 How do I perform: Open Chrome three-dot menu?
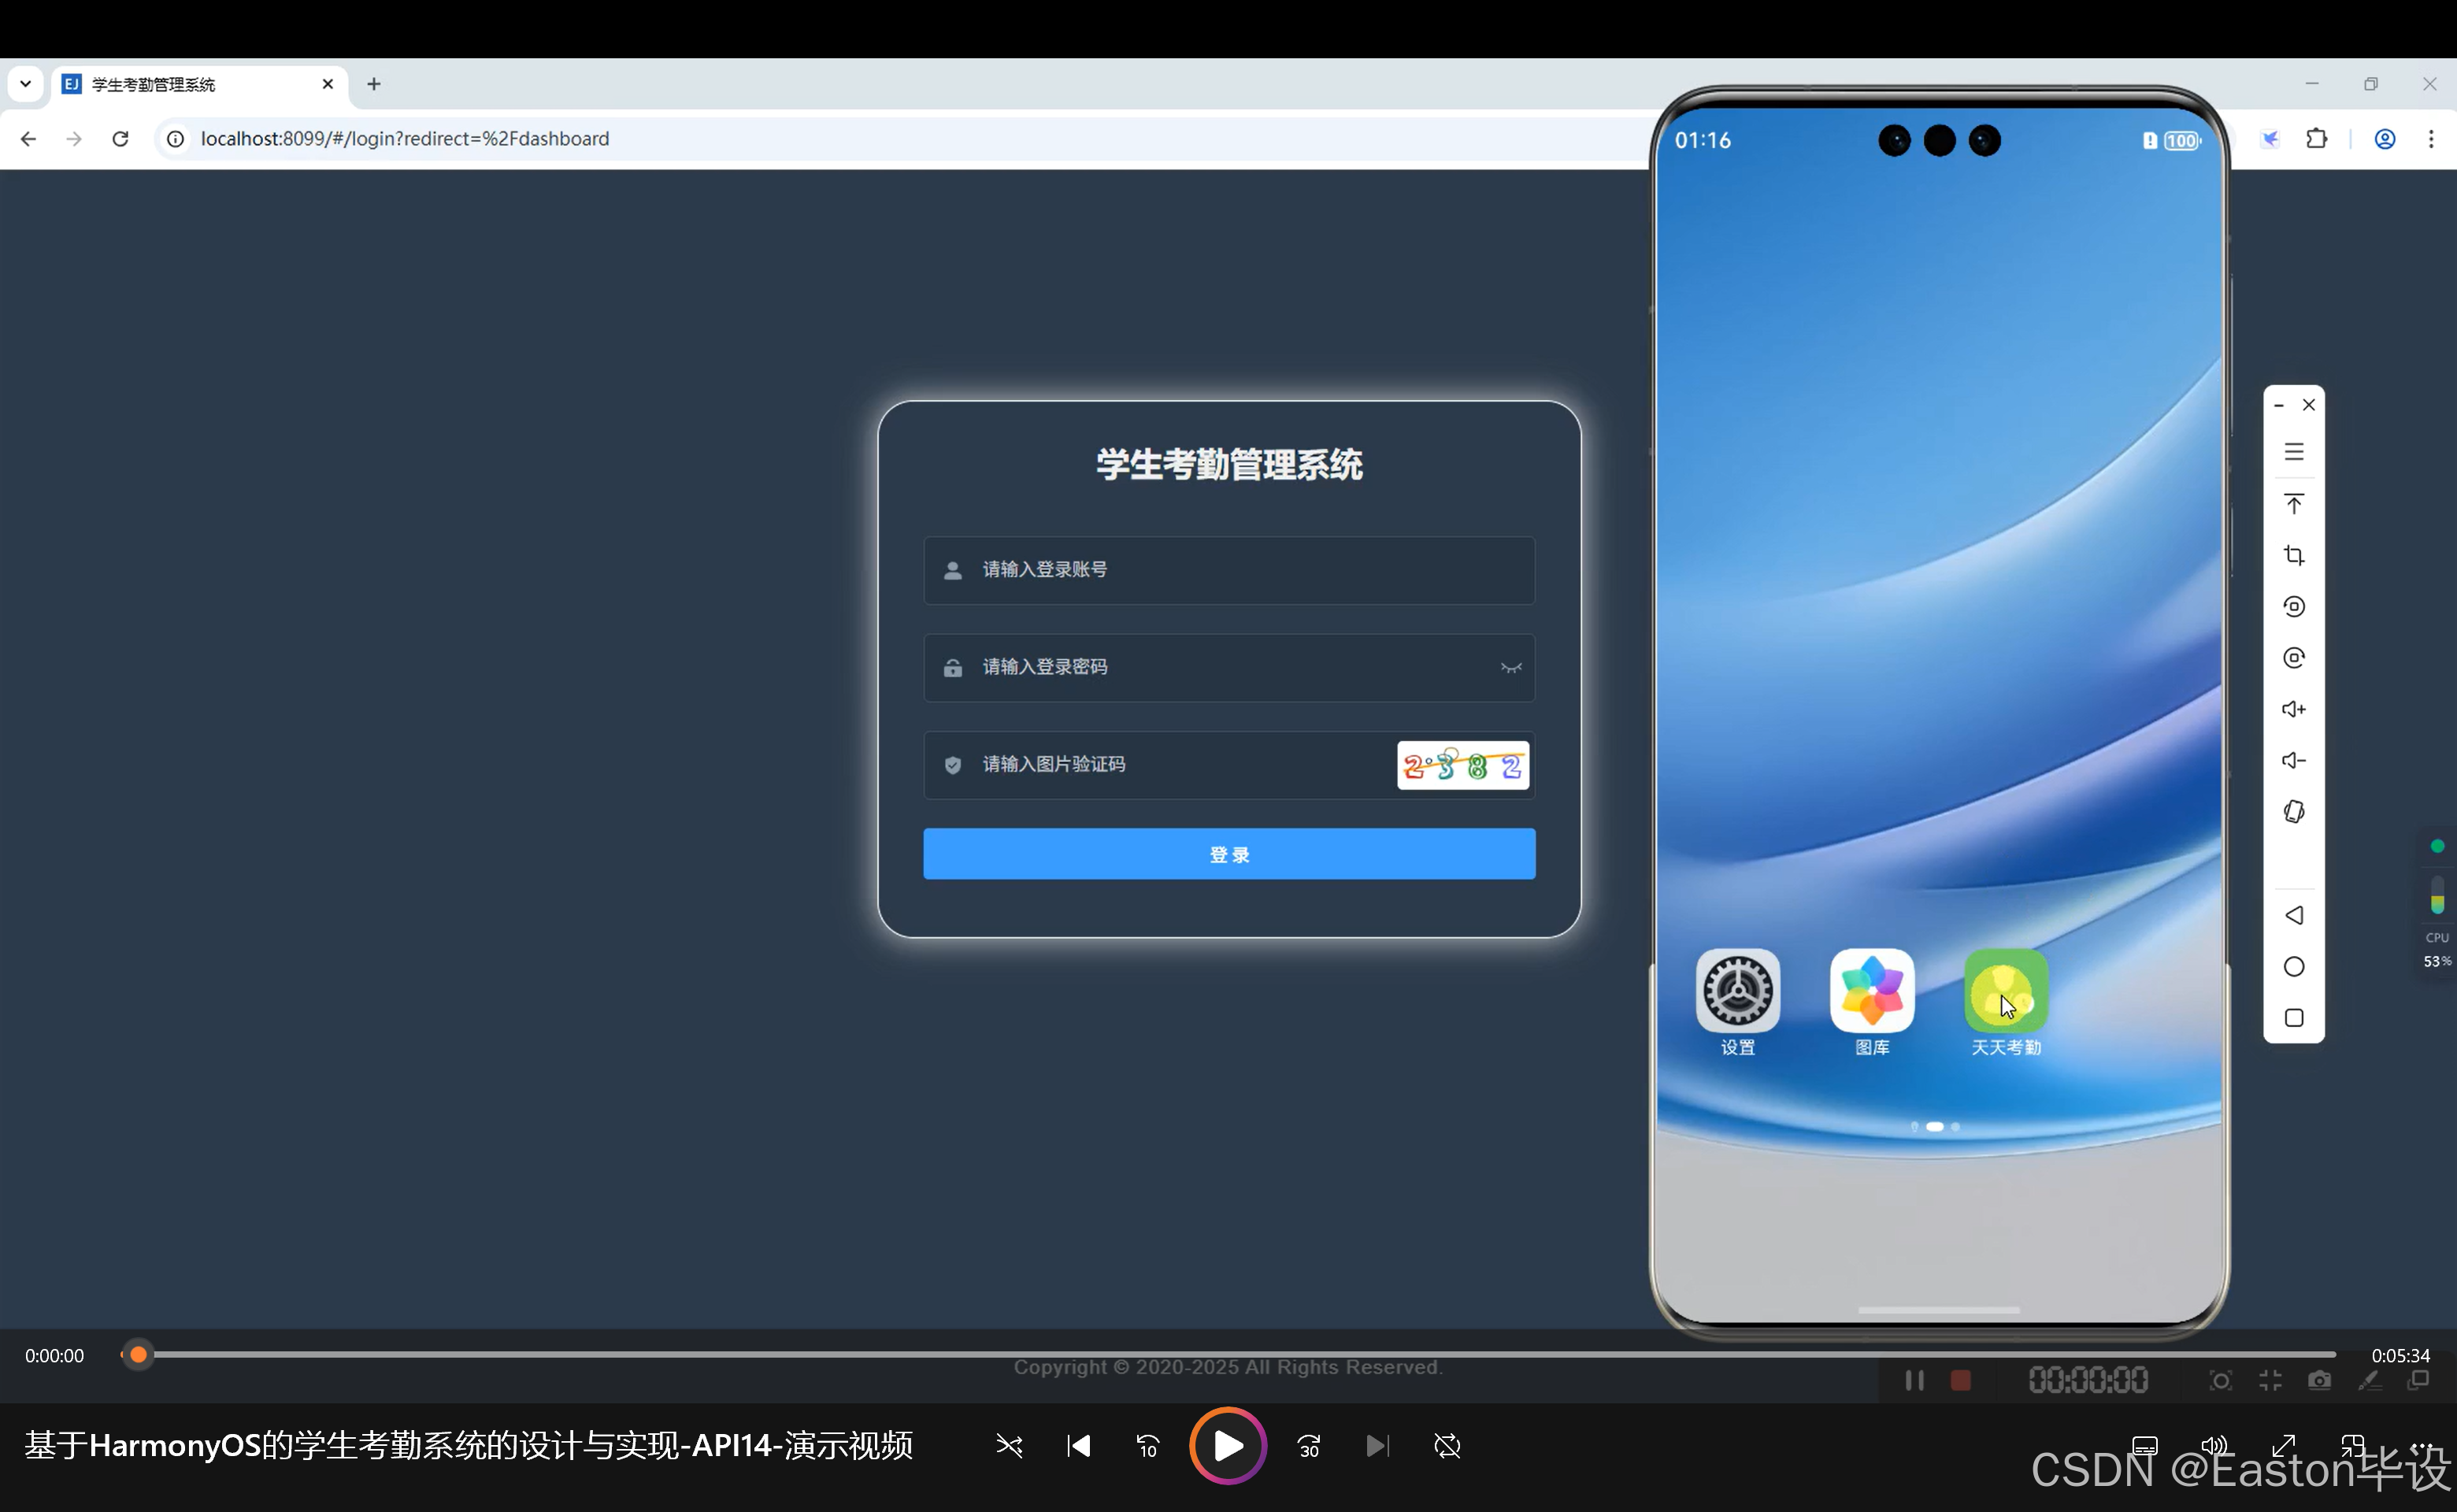[x=2430, y=139]
